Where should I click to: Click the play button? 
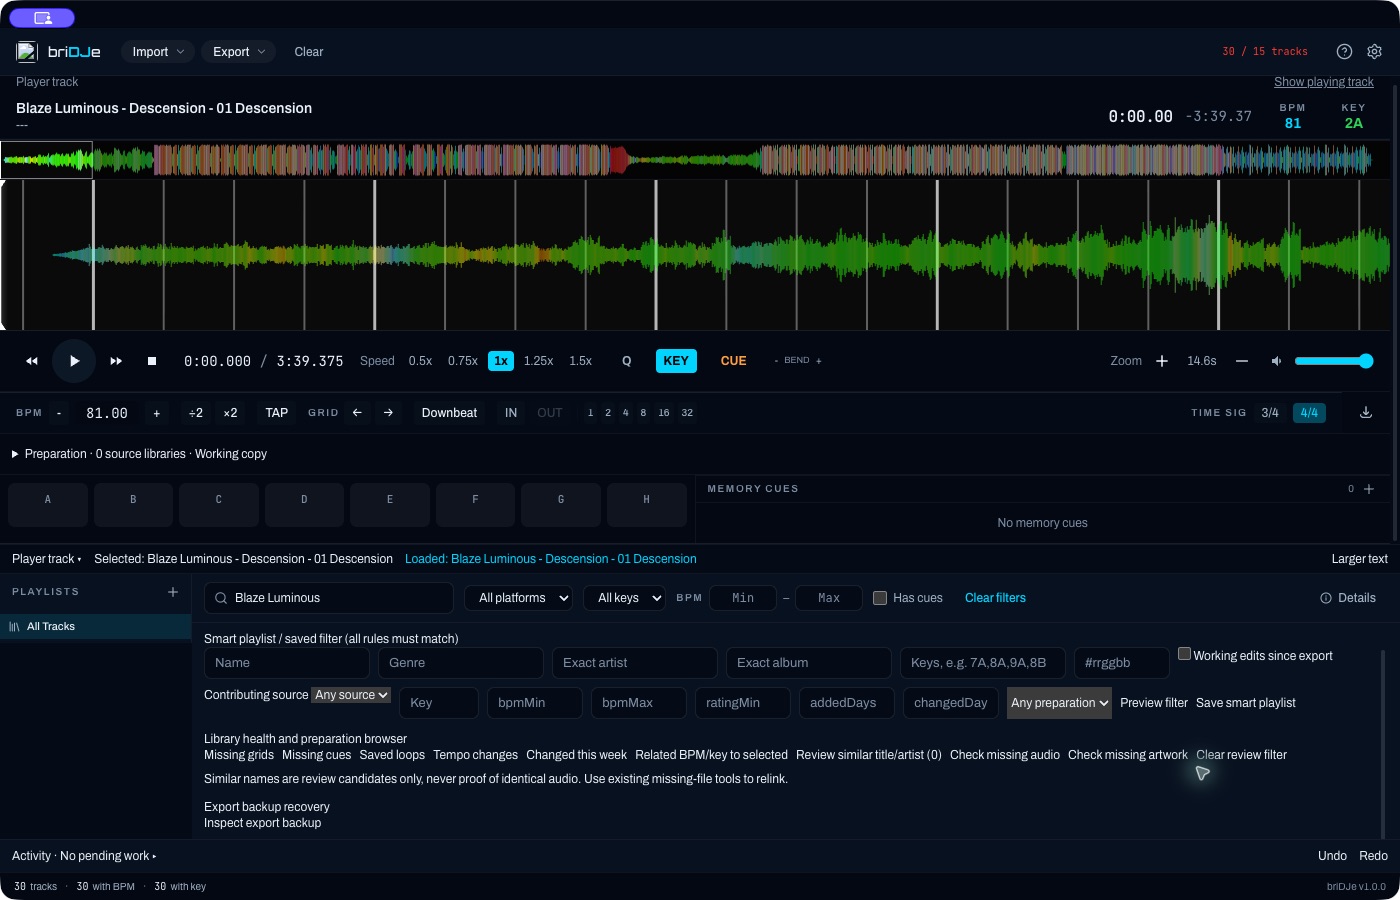pos(74,361)
